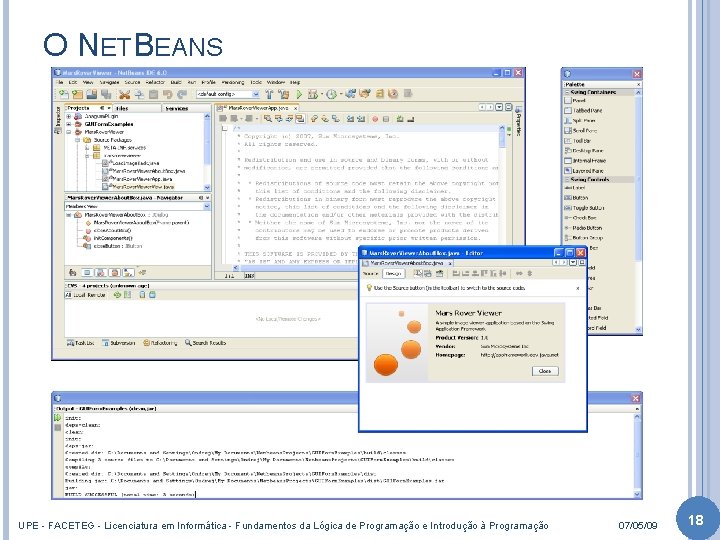
Task: Click Check Box component in the Palette
Action: click(580, 218)
